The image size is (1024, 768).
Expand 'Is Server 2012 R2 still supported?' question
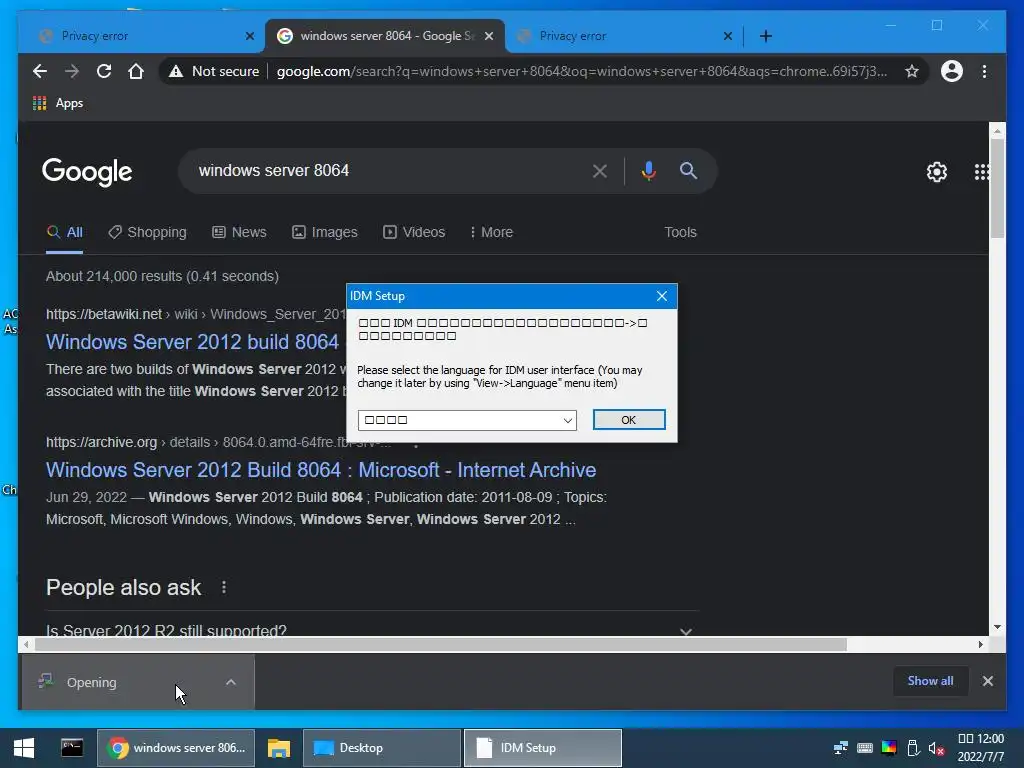372,630
